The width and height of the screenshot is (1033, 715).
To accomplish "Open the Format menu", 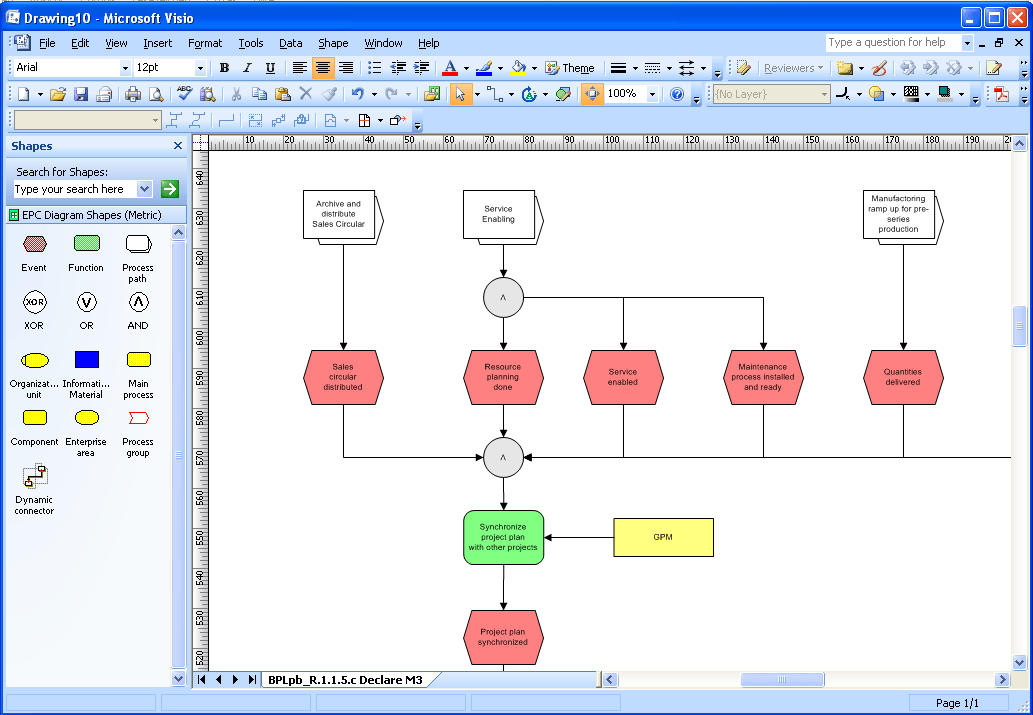I will point(205,43).
